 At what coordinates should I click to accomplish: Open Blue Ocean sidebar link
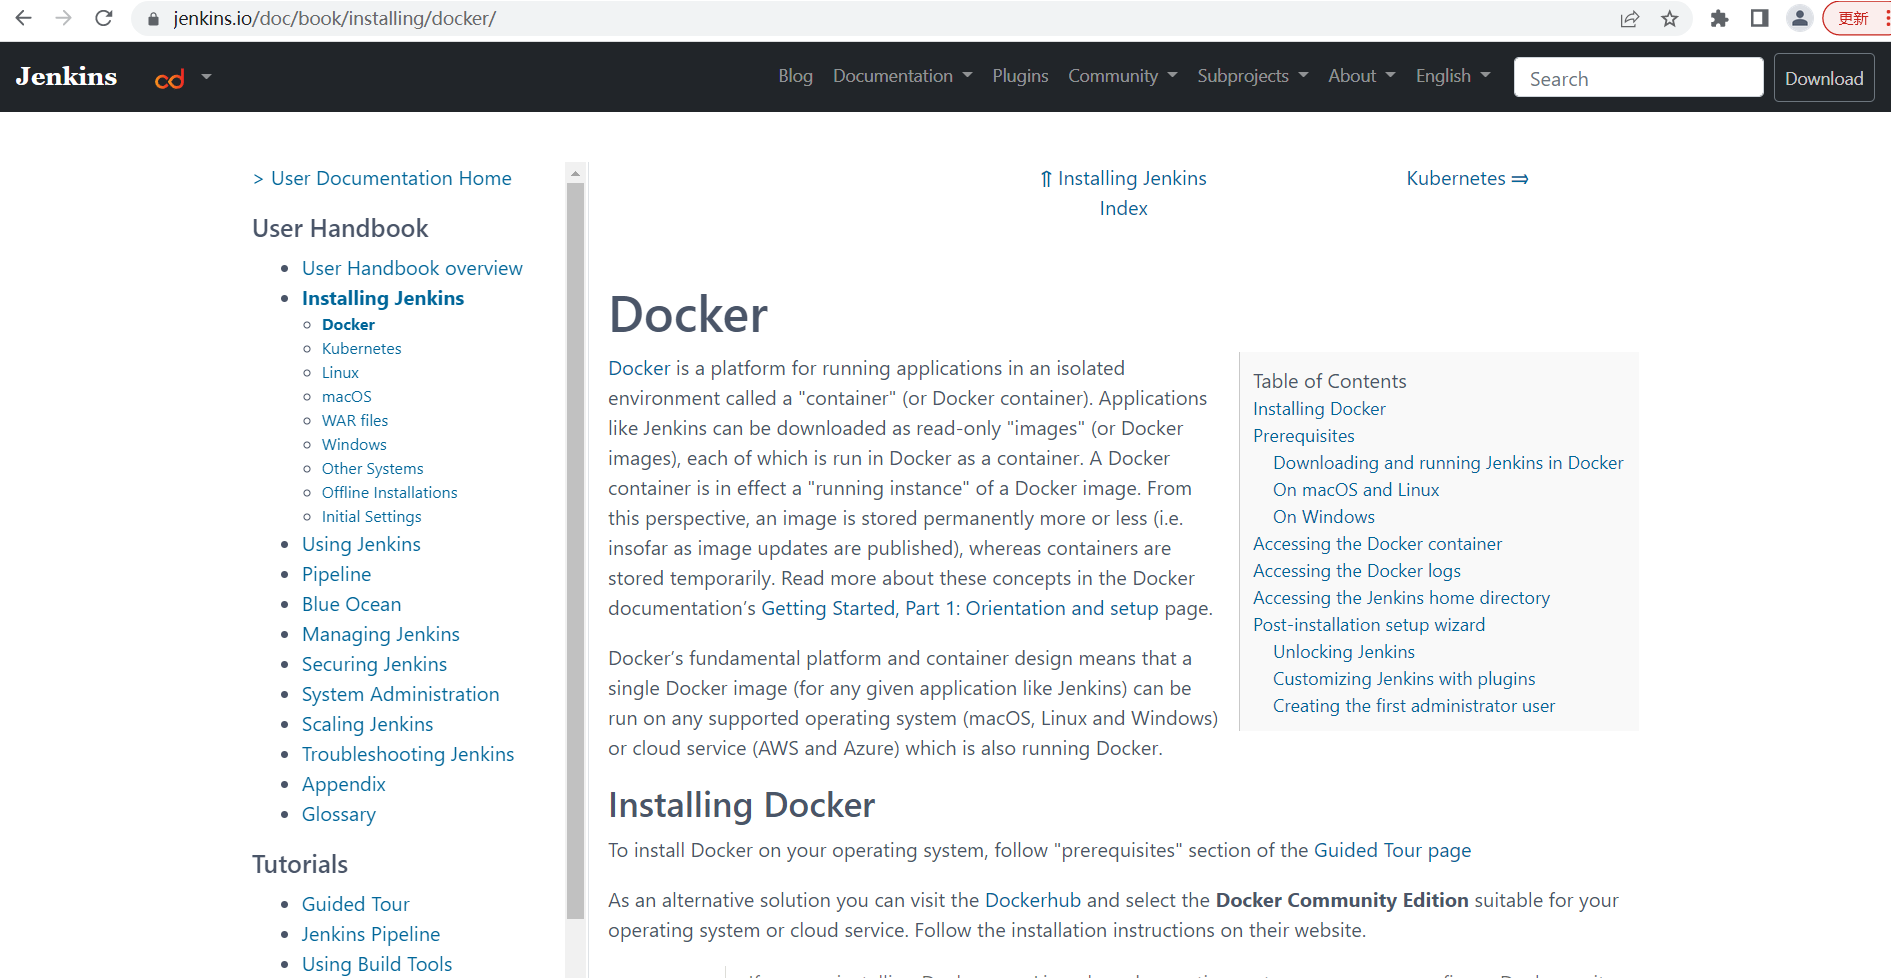[x=351, y=604]
